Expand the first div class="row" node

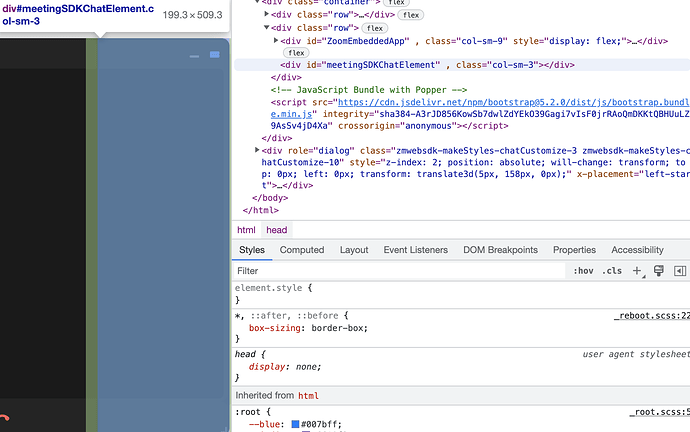(266, 14)
